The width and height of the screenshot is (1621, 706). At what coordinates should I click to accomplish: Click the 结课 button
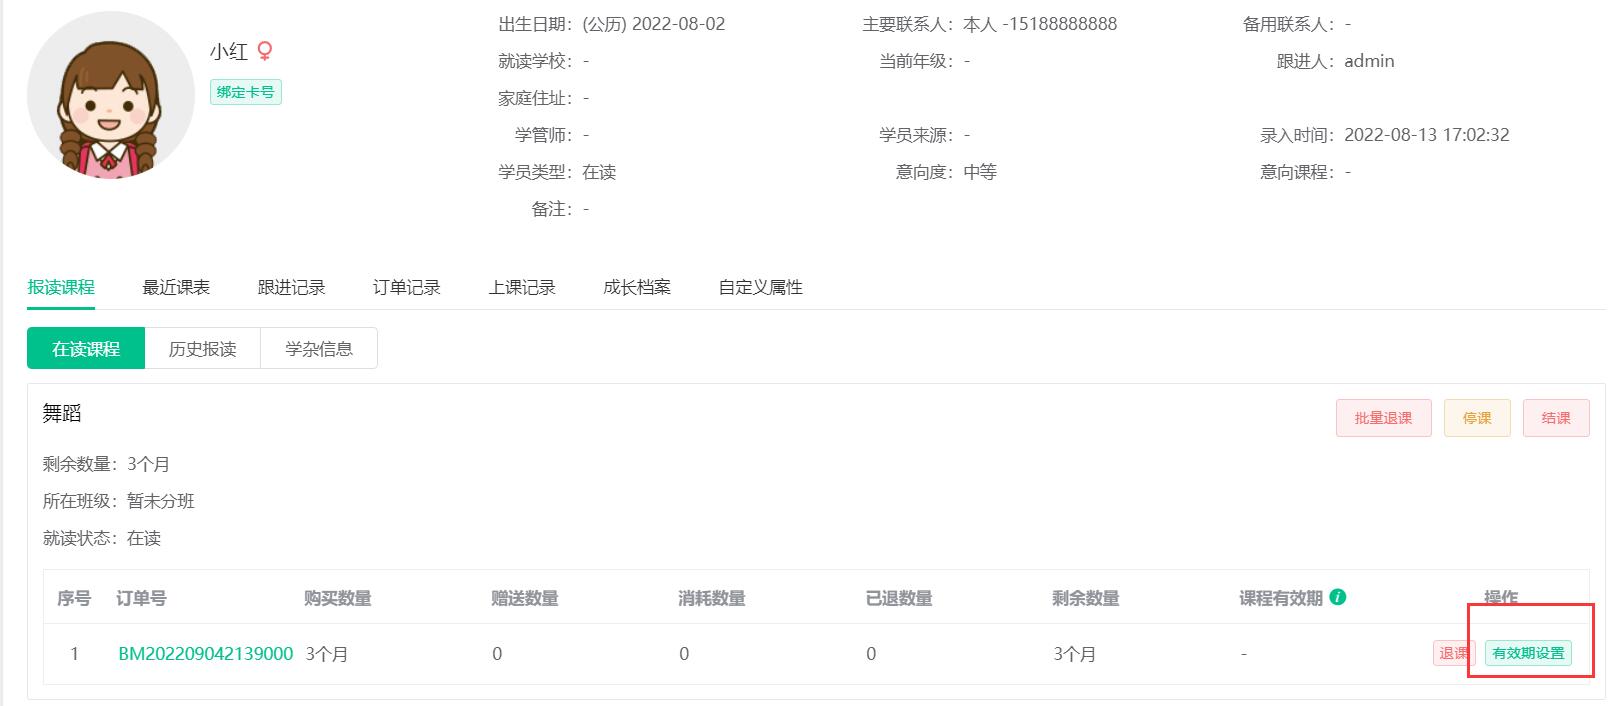(1555, 418)
